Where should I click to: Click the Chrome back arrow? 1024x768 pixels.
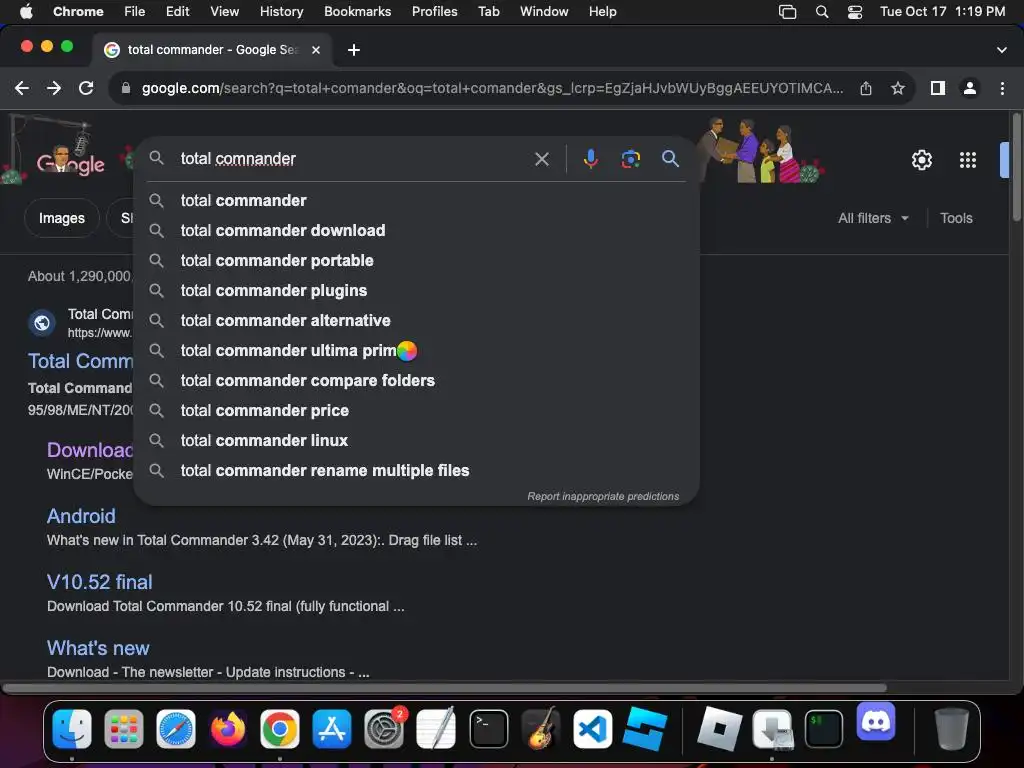pos(22,88)
